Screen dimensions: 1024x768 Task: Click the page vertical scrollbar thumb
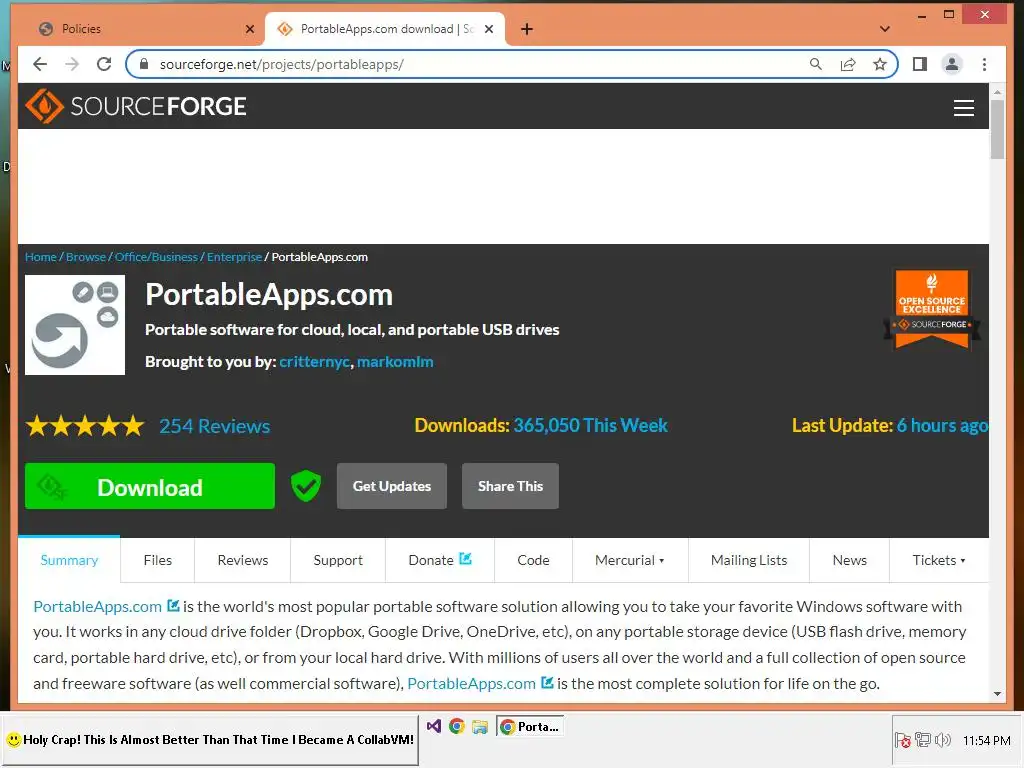(997, 129)
